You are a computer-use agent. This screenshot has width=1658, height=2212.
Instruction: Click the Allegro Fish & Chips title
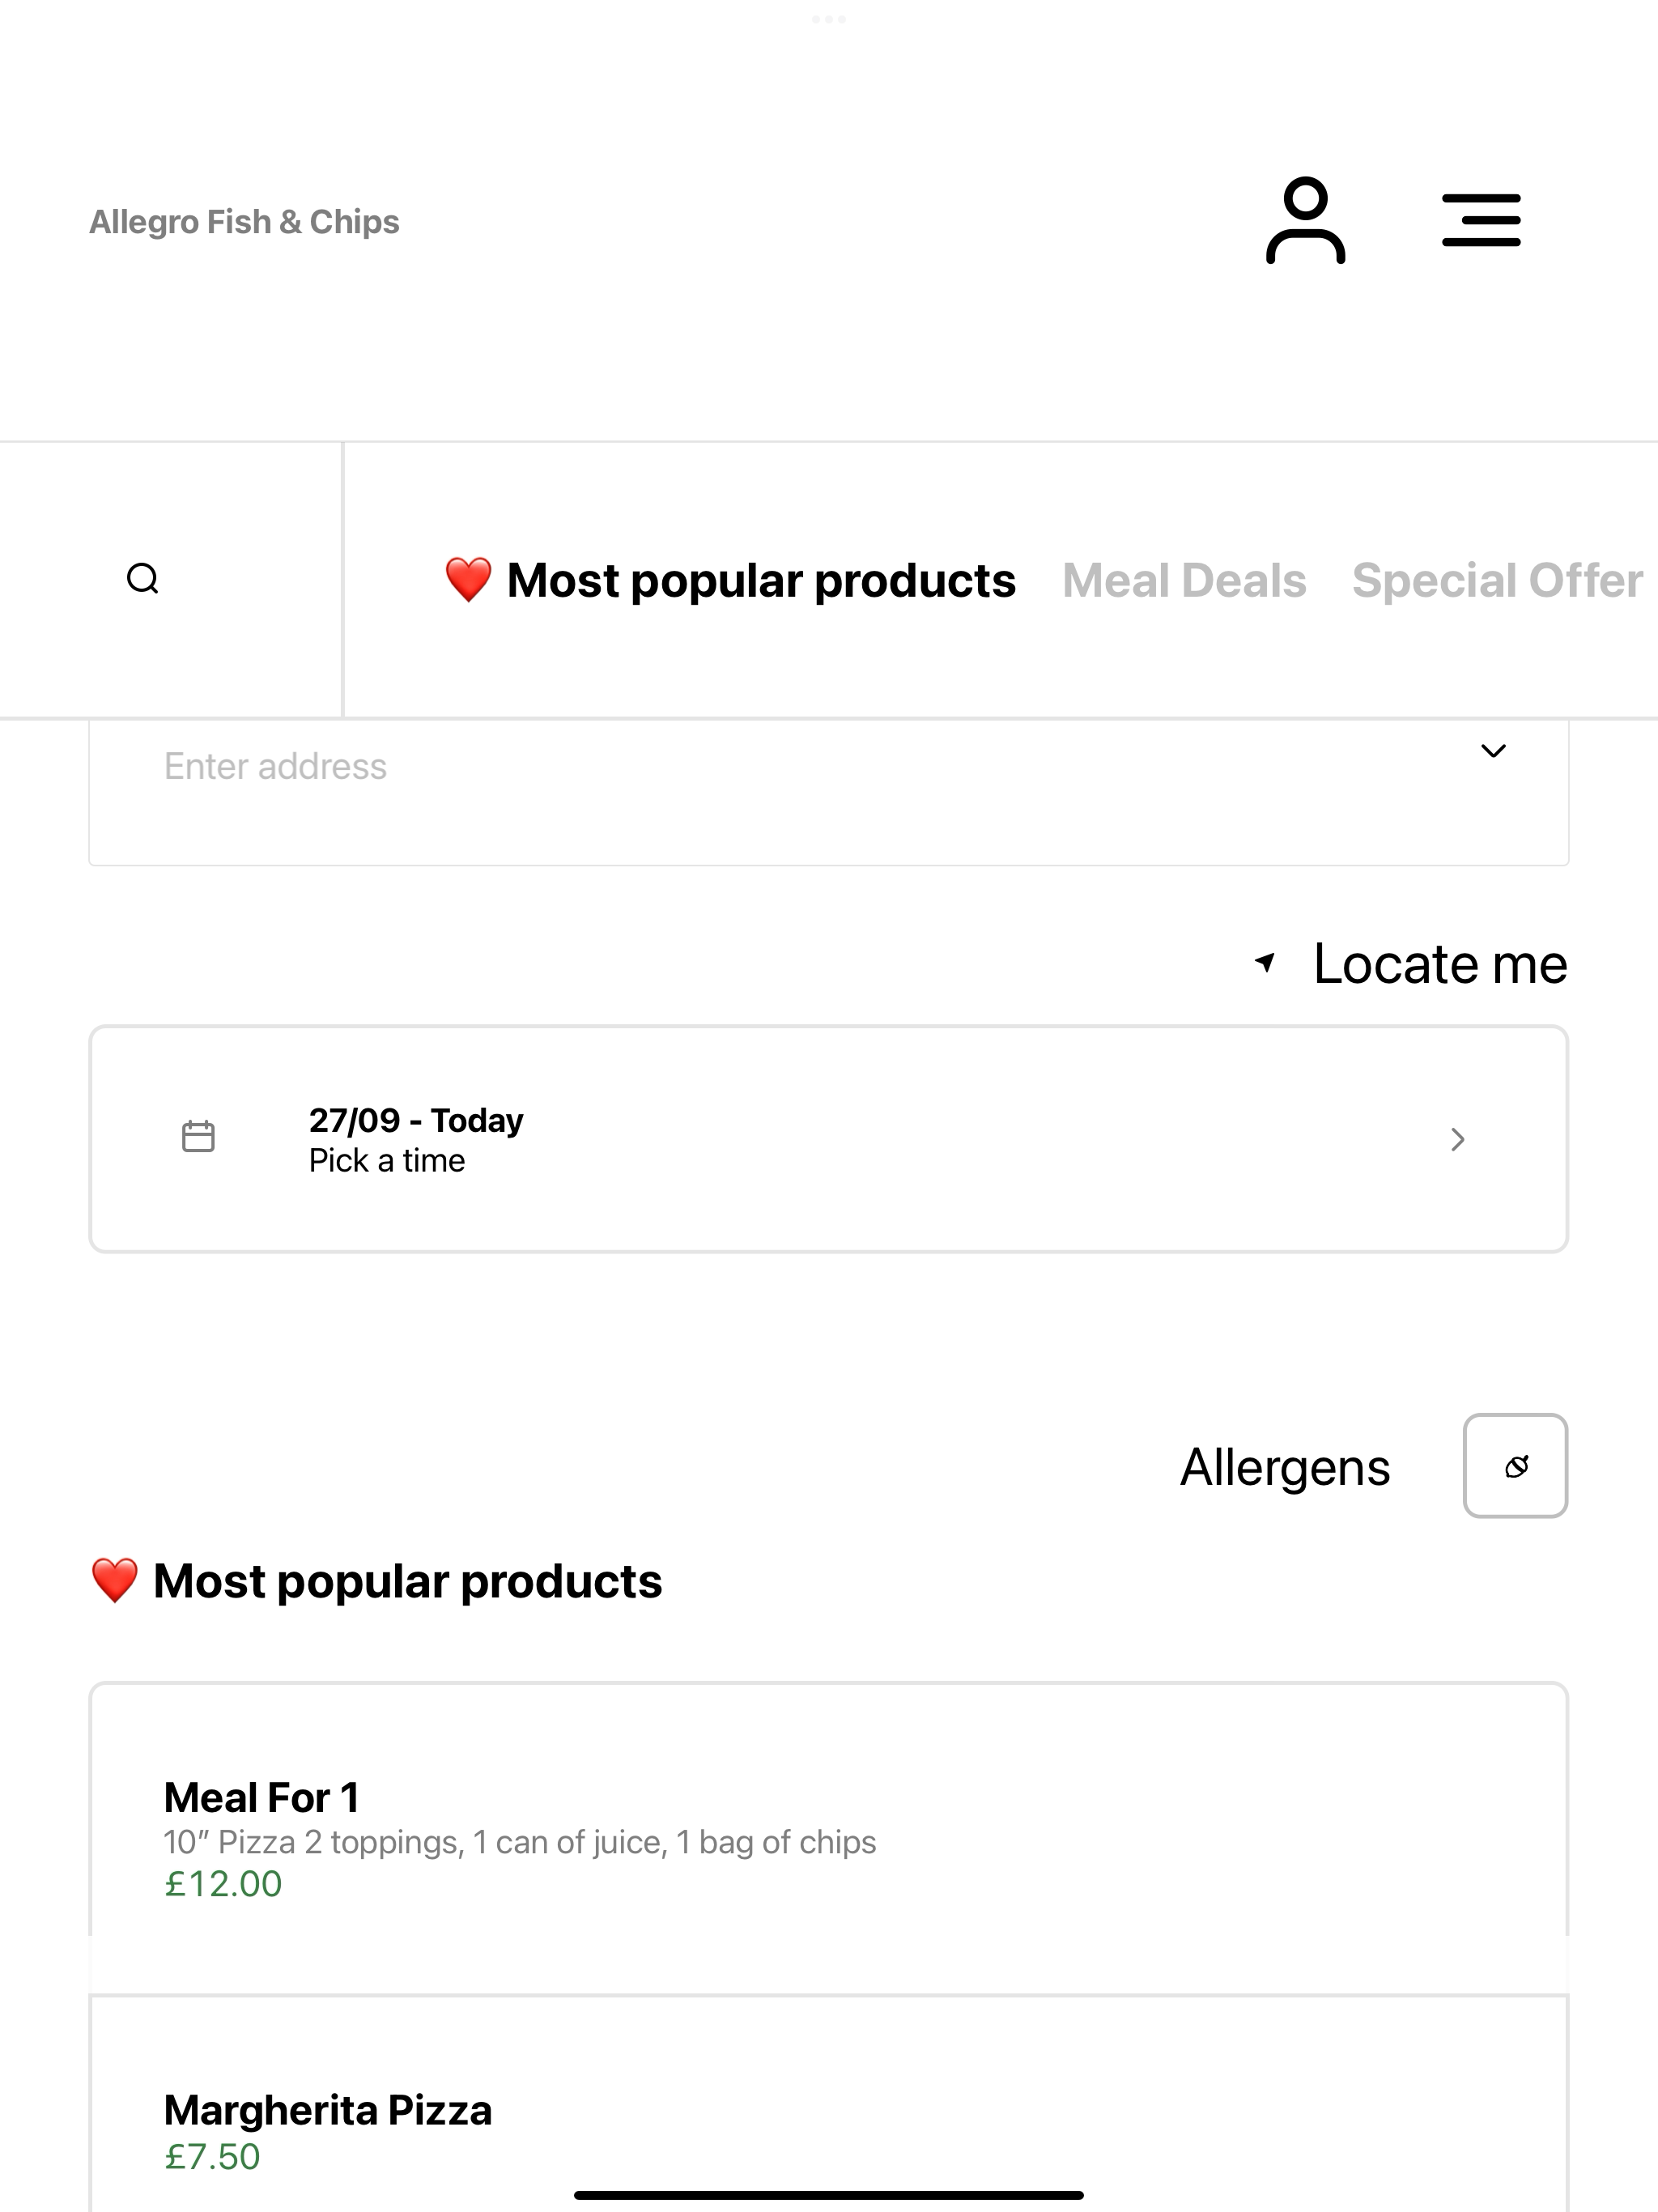tap(244, 221)
